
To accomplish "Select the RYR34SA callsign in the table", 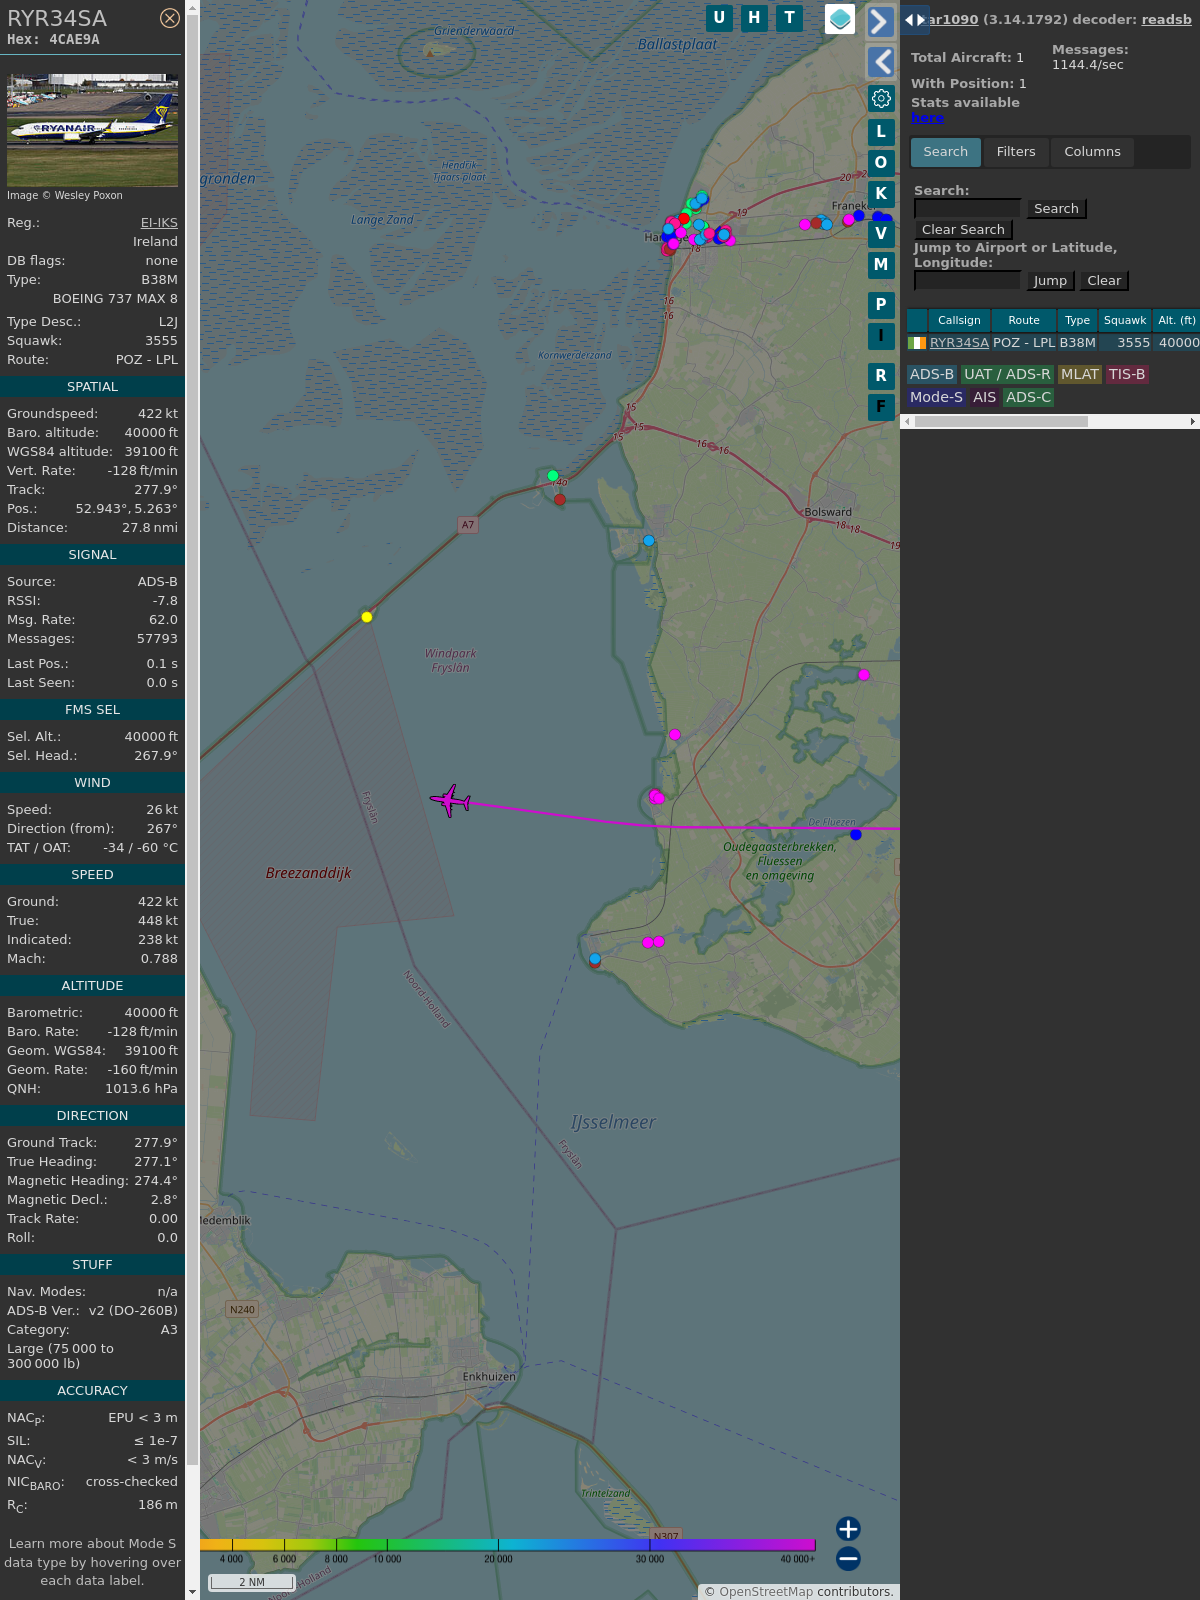I will tap(959, 343).
